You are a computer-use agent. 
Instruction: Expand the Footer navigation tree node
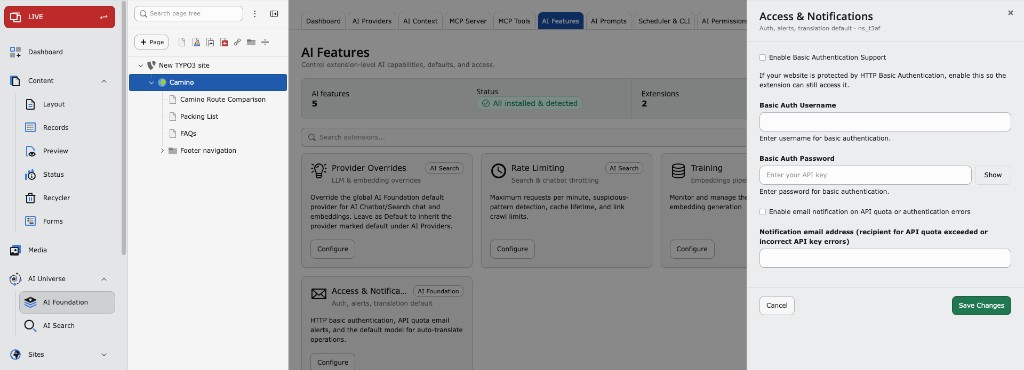(x=162, y=151)
